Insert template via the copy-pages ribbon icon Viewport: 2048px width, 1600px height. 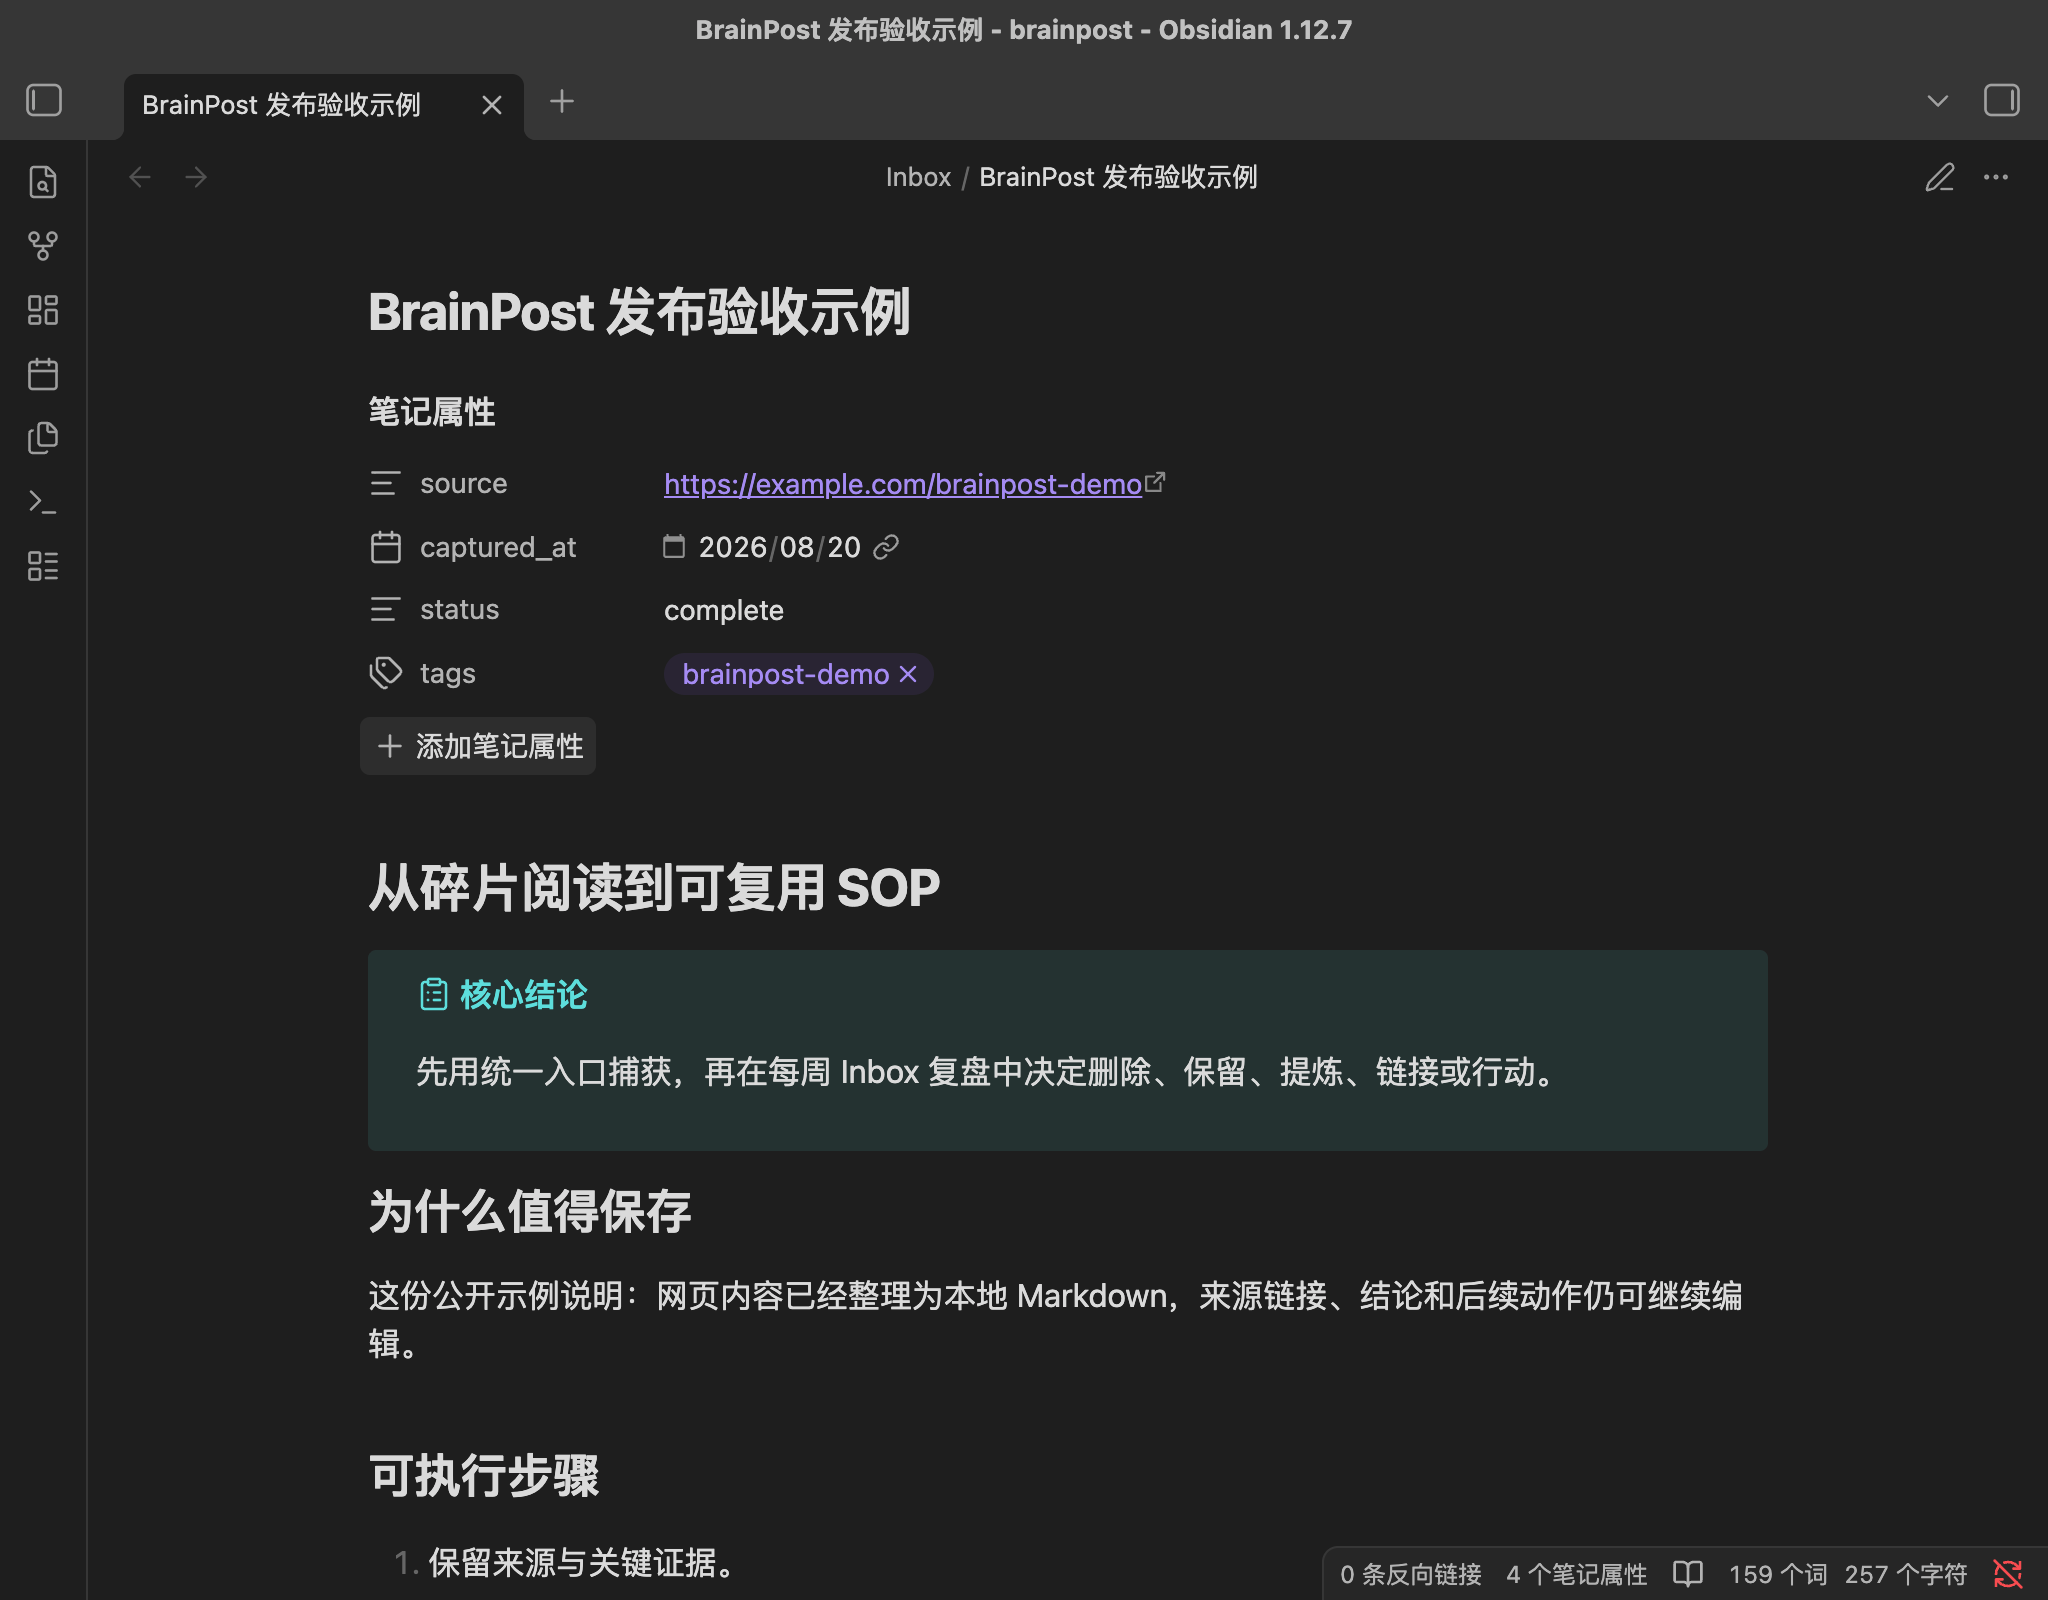(43, 438)
